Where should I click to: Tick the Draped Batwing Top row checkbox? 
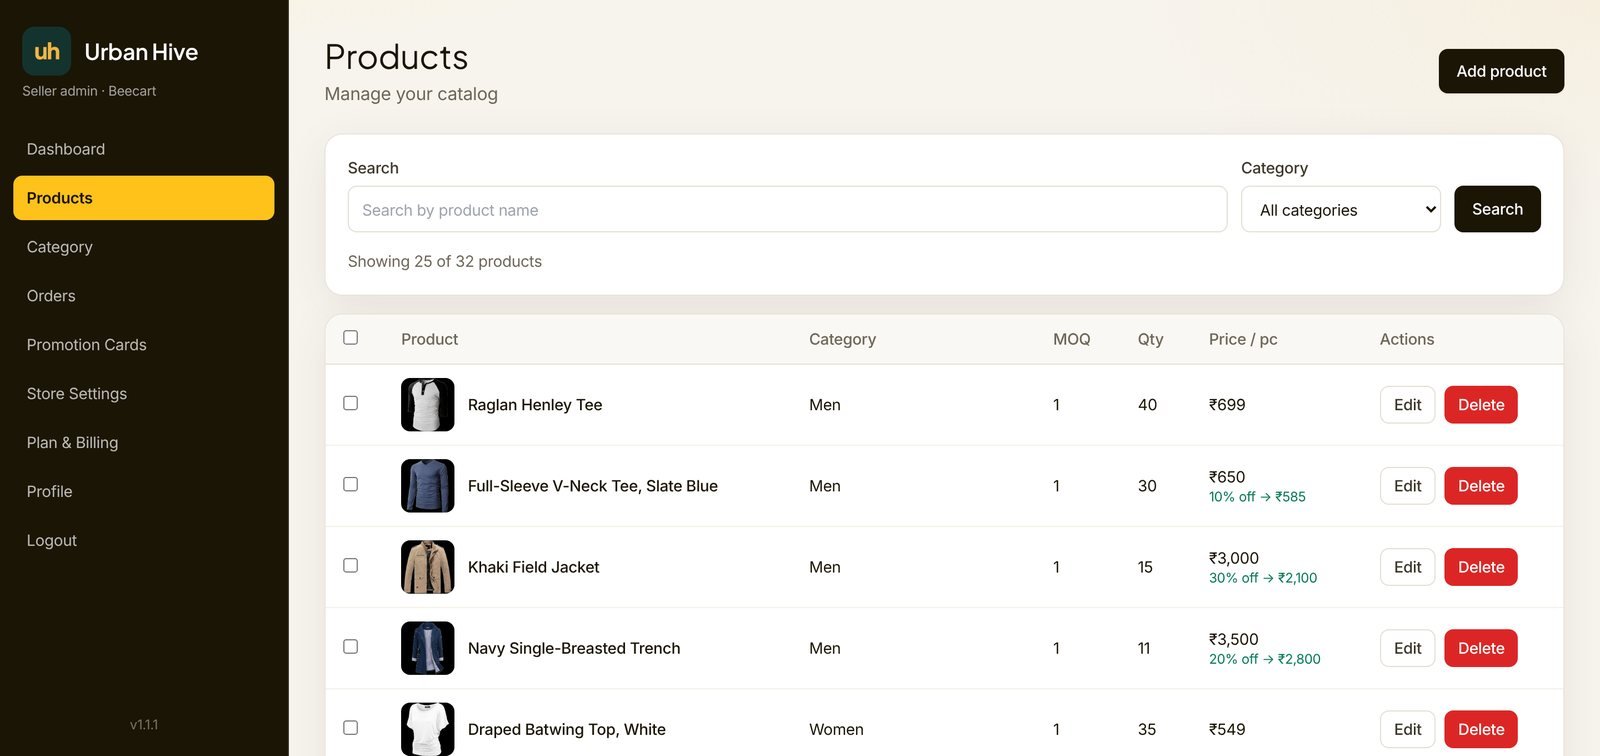351,727
